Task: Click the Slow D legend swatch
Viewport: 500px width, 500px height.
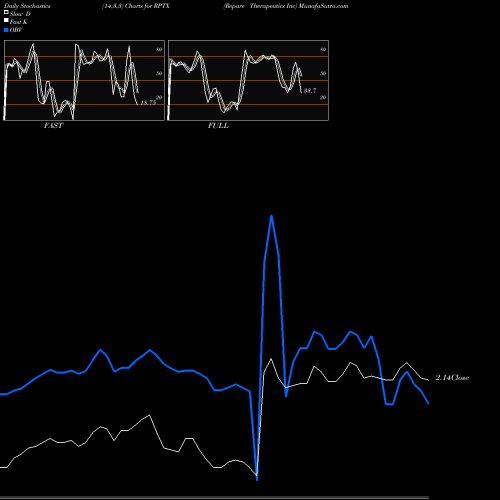Action: [x=6, y=12]
